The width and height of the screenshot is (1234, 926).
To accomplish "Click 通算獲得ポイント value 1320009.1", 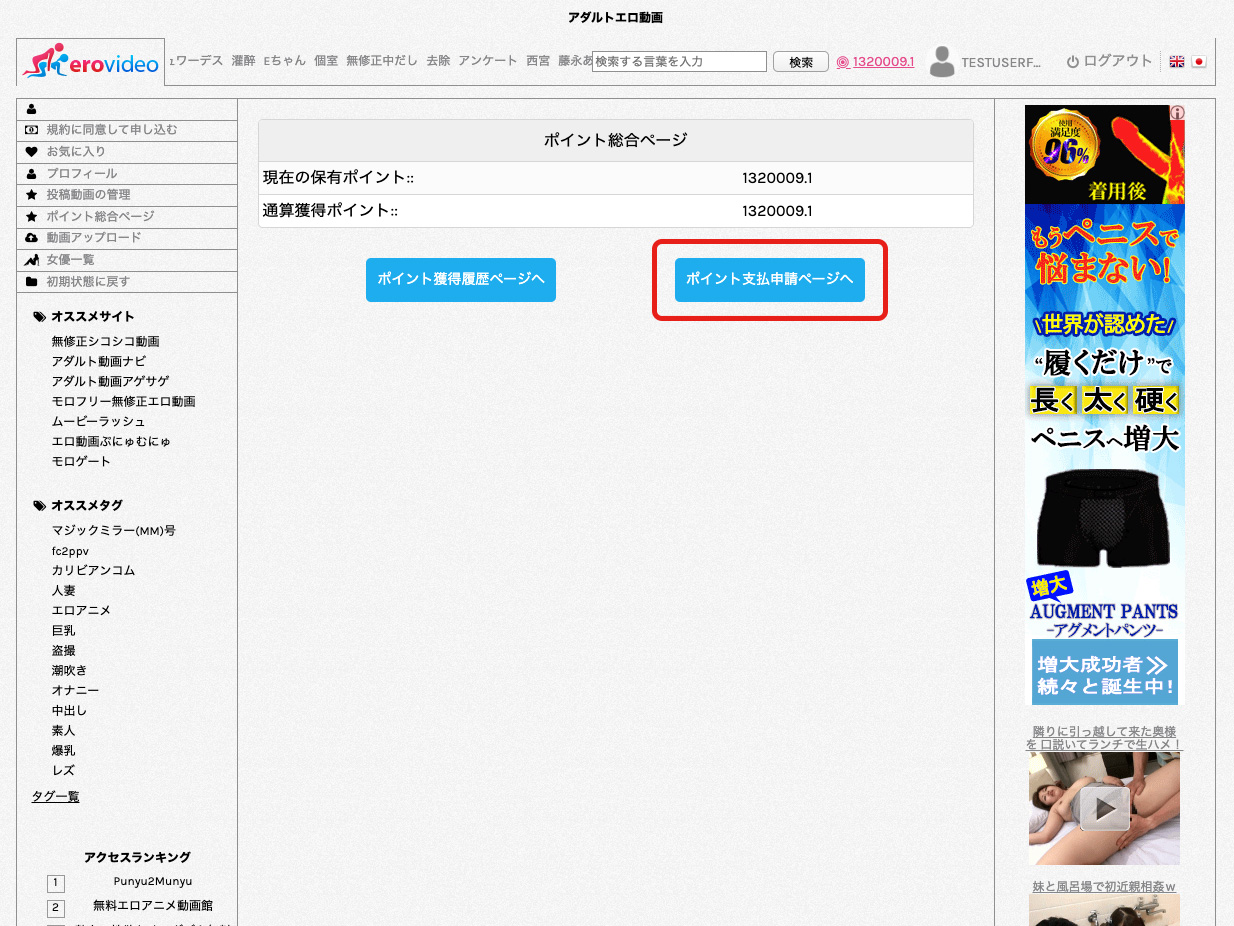I will pyautogui.click(x=777, y=211).
